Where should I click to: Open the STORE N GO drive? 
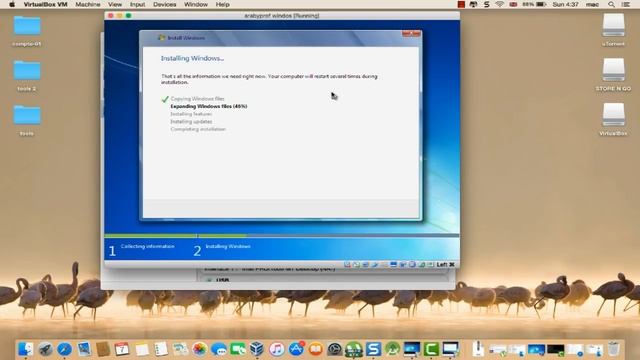(x=613, y=75)
